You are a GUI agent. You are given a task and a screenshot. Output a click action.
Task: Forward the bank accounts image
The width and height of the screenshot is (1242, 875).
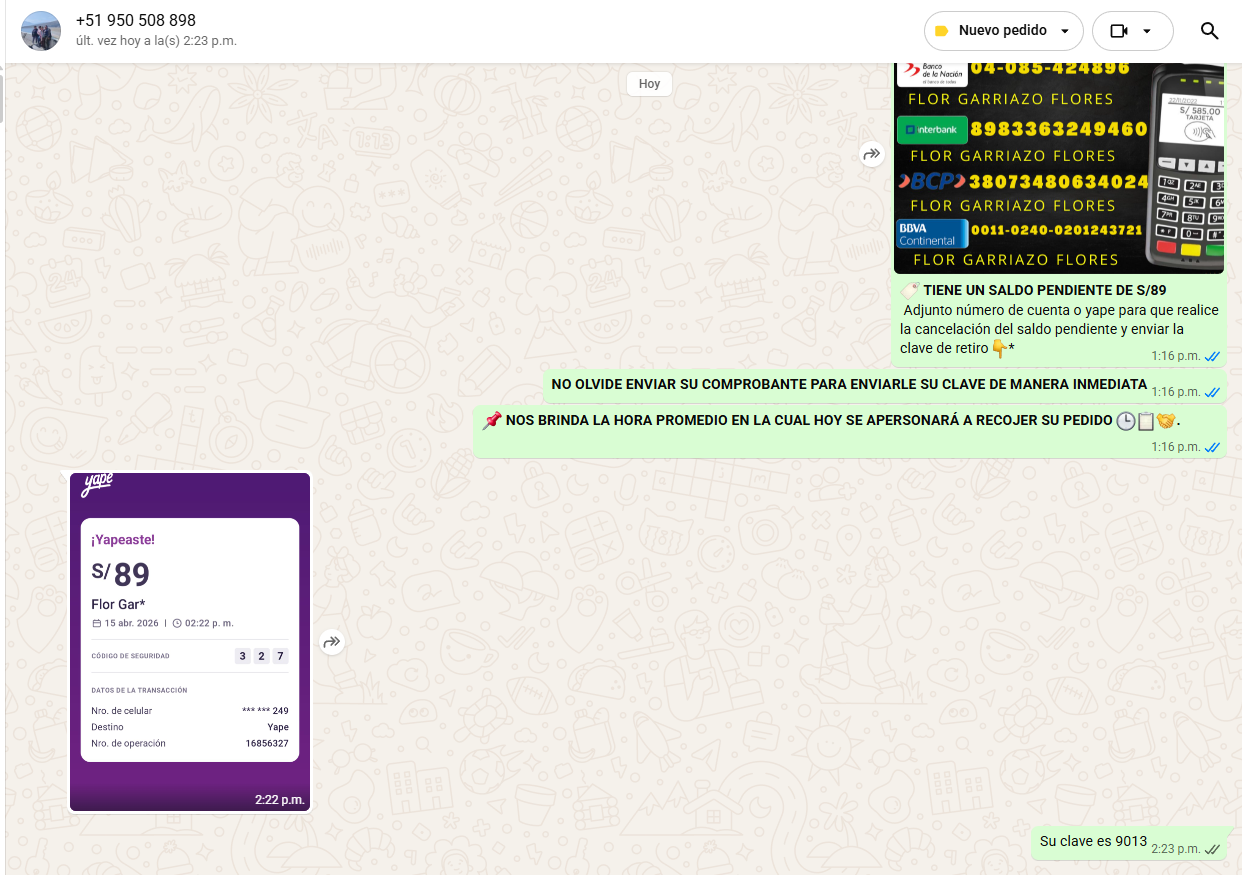point(872,154)
